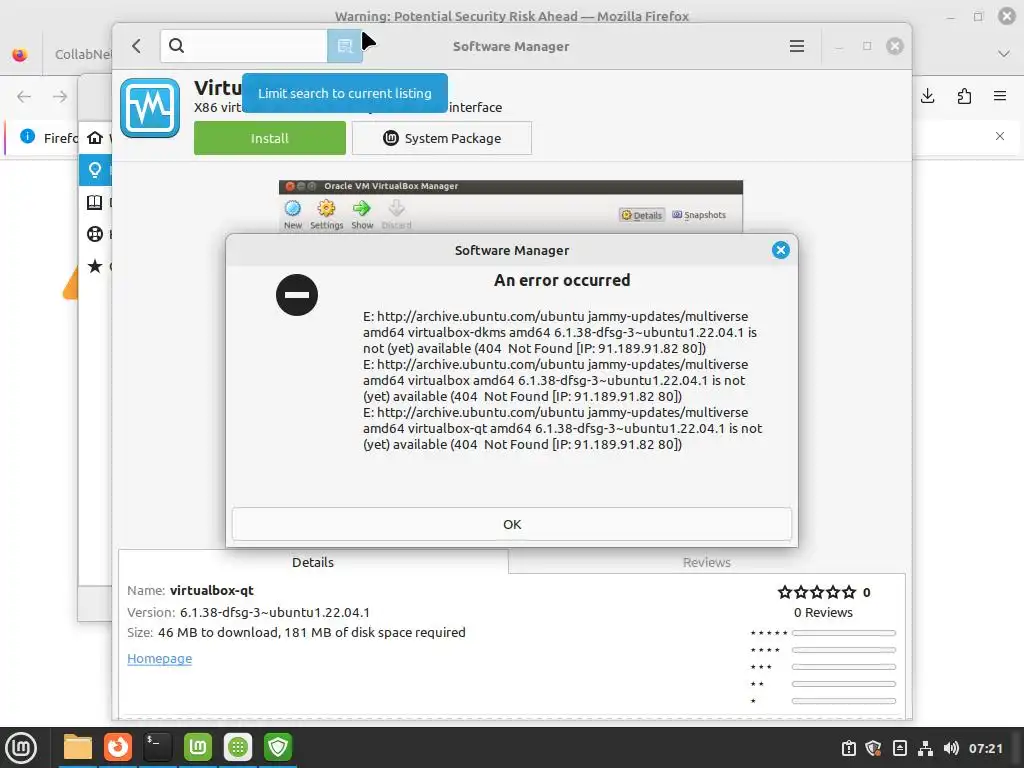Click the home icon in background window
1024x768 pixels.
95,138
